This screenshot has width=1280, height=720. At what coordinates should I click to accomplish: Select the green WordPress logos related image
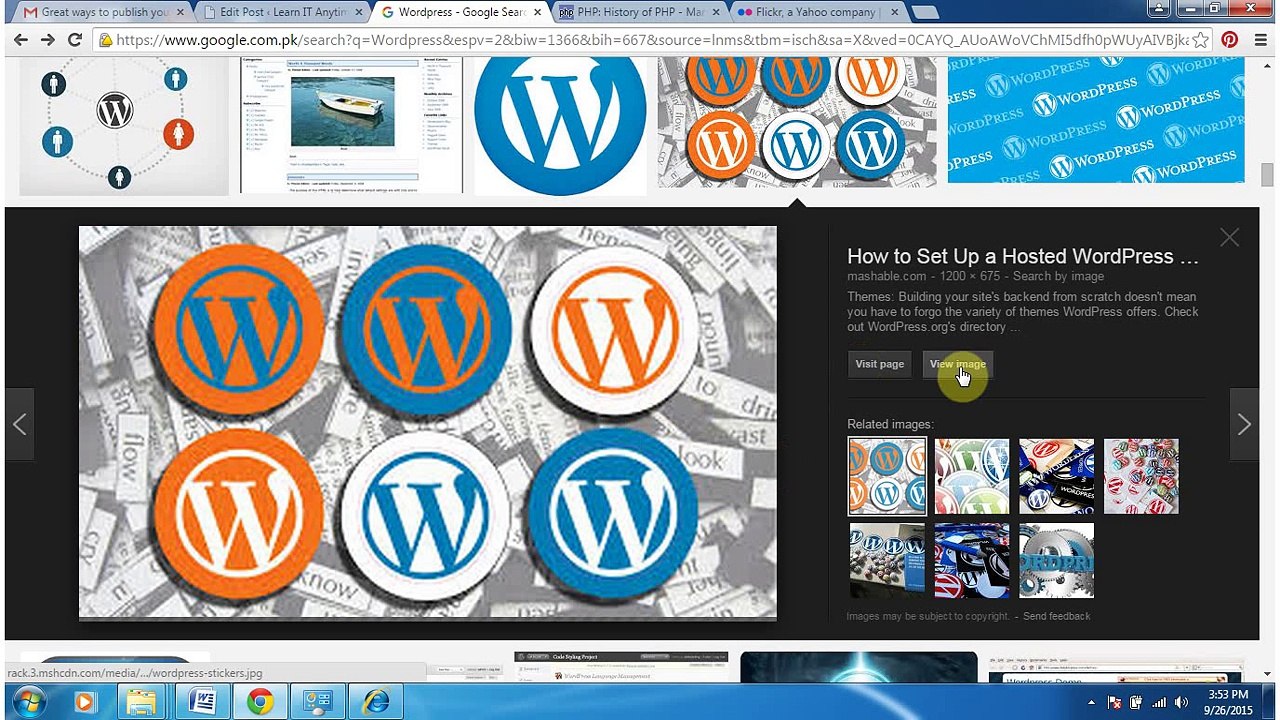click(x=972, y=476)
